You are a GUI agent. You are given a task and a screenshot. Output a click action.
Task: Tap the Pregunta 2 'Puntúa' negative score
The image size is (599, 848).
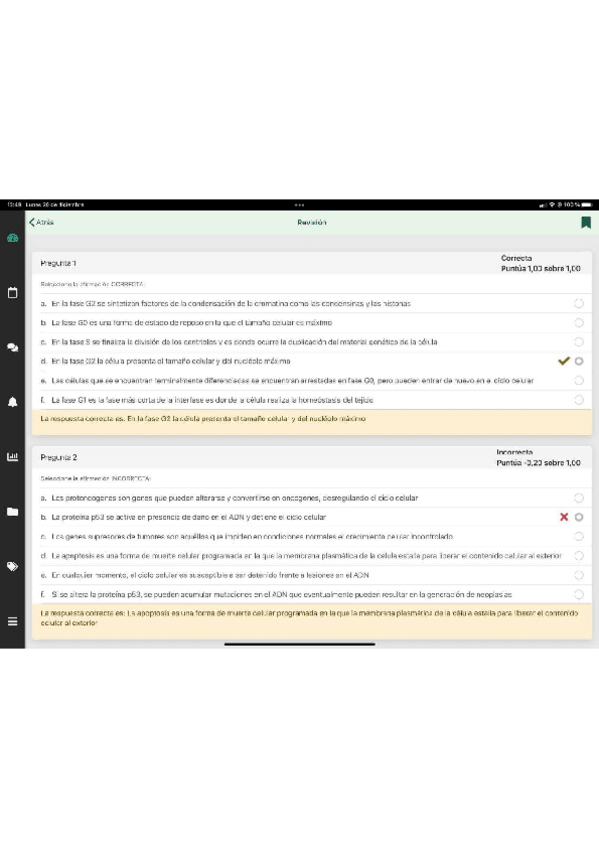[x=538, y=463]
